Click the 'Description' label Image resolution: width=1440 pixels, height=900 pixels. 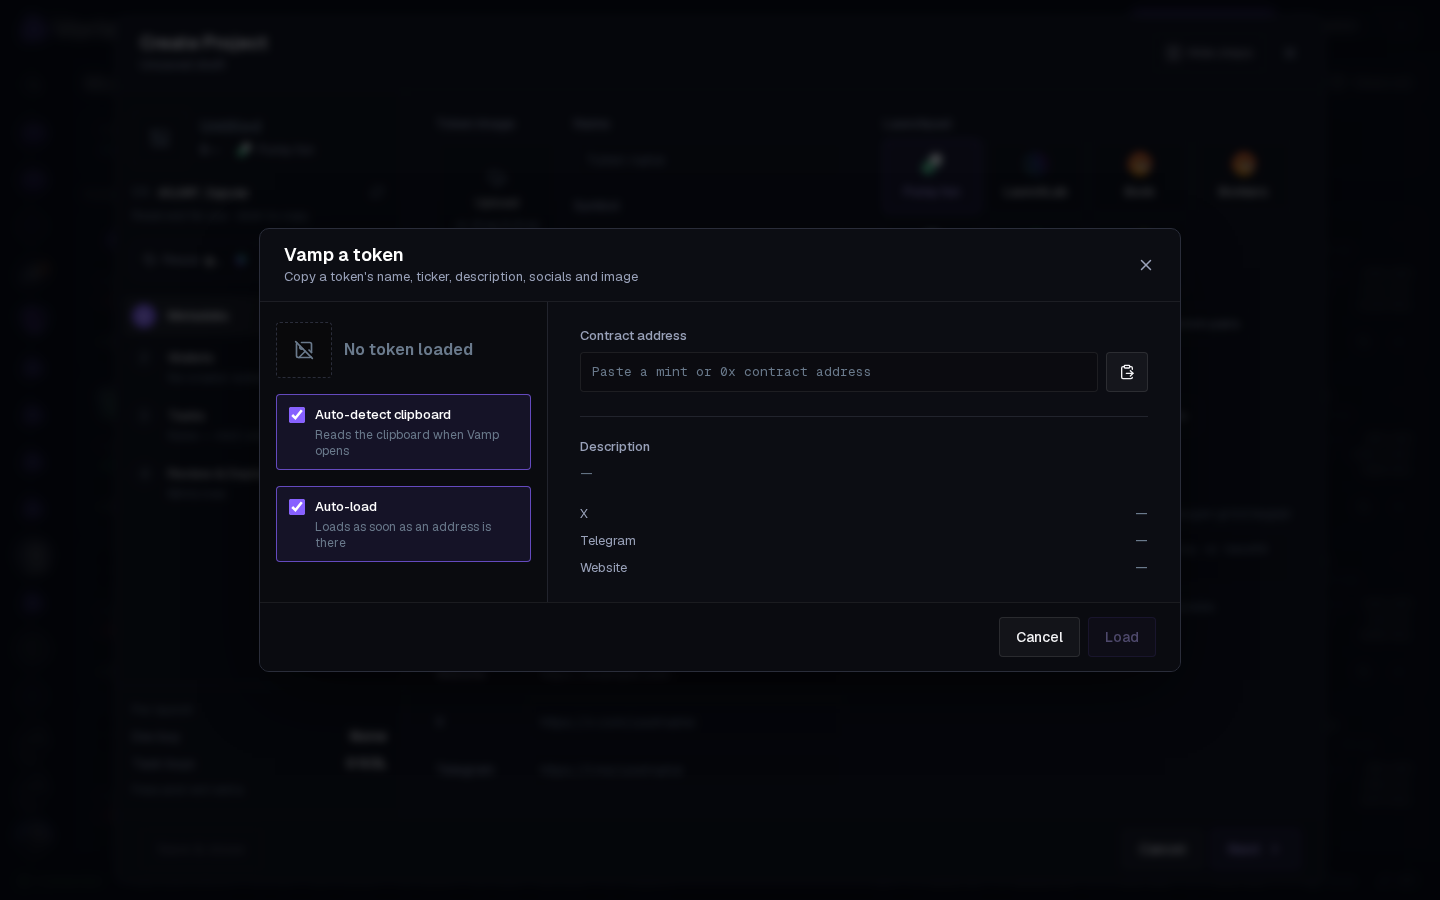[615, 447]
